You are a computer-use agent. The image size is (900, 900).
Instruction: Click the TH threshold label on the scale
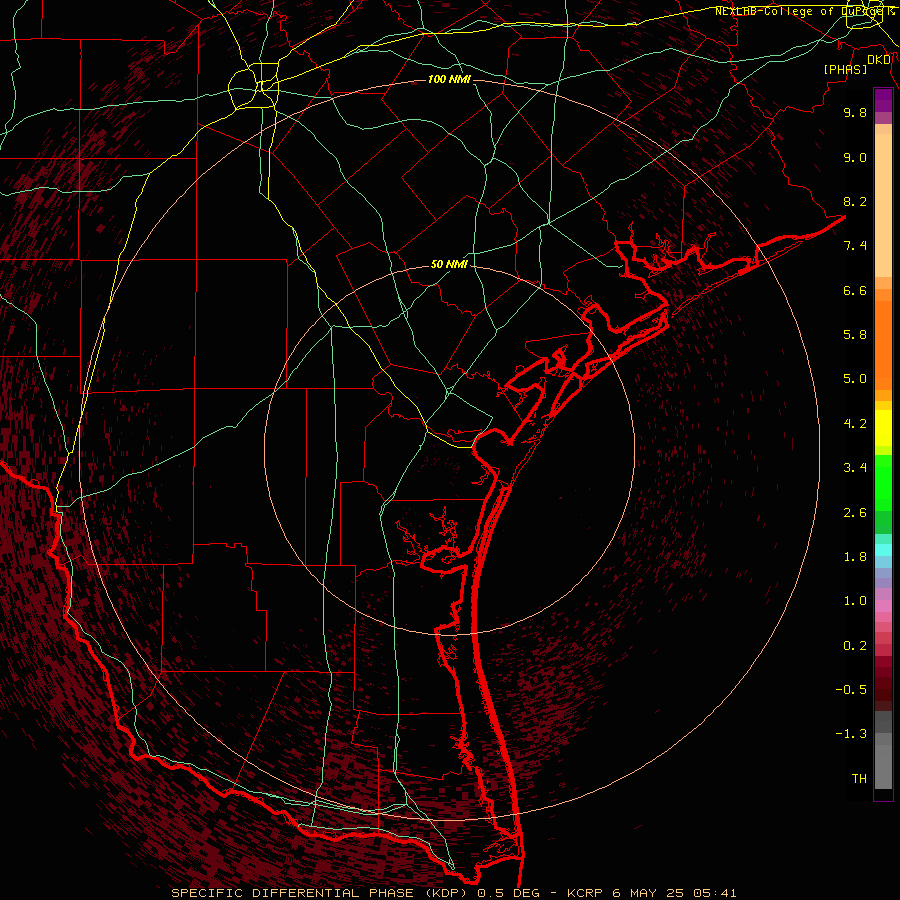point(859,779)
